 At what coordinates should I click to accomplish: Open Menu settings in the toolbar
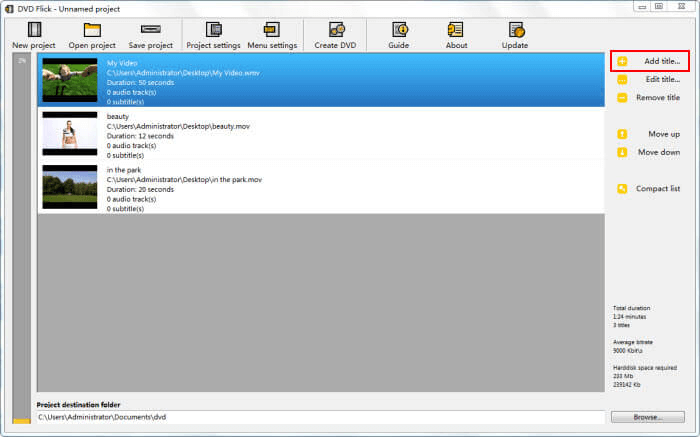pos(271,35)
